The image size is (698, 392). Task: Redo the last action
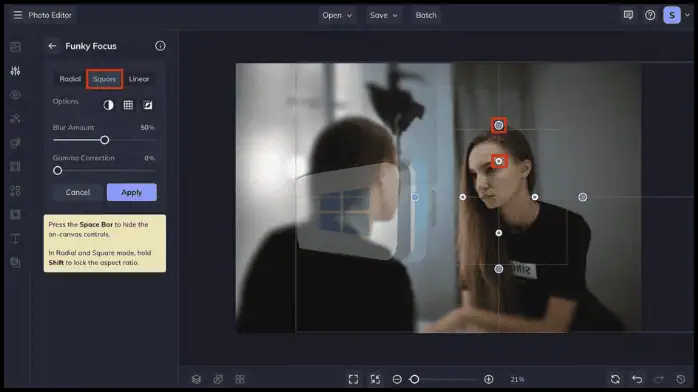pyautogui.click(x=659, y=379)
